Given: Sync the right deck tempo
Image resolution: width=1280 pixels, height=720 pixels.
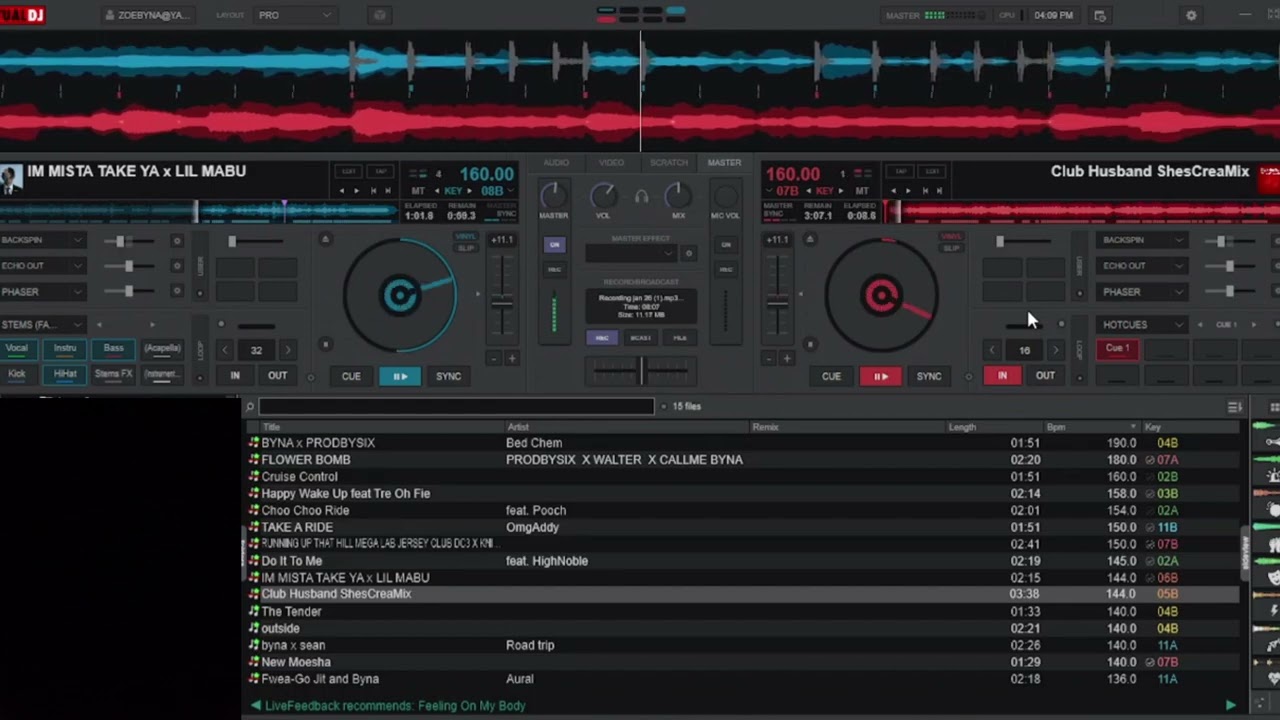Looking at the screenshot, I should coord(929,376).
